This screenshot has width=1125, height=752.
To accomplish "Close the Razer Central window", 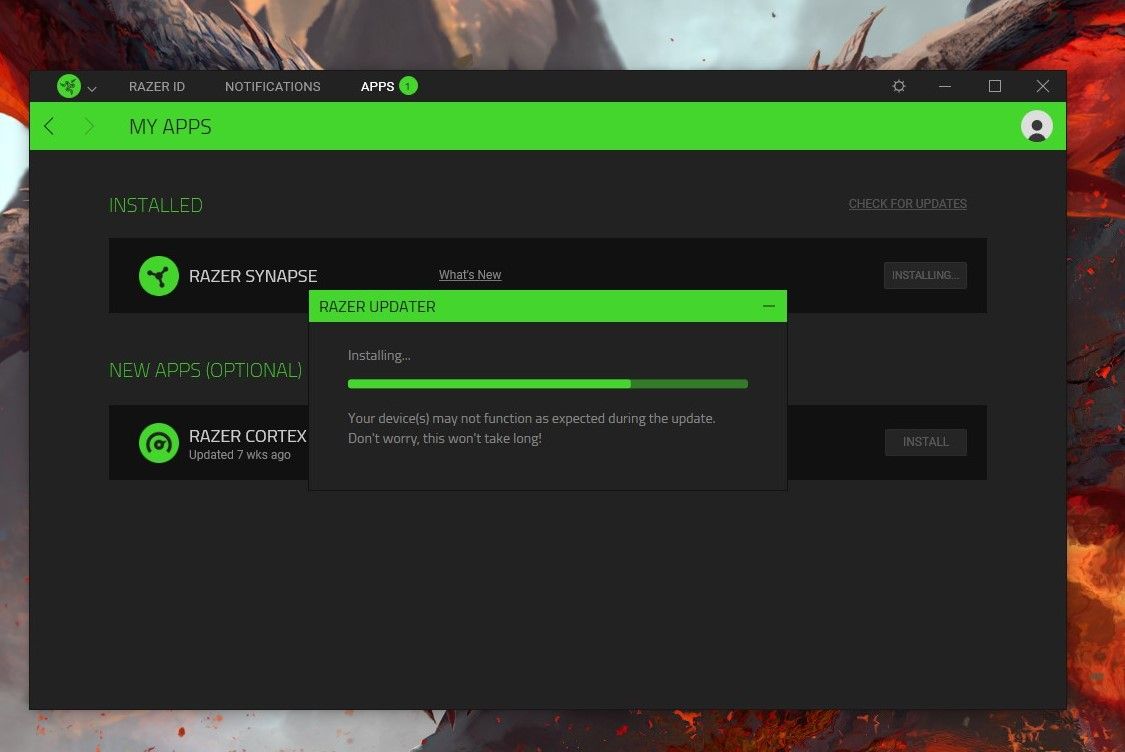I will [x=1042, y=86].
